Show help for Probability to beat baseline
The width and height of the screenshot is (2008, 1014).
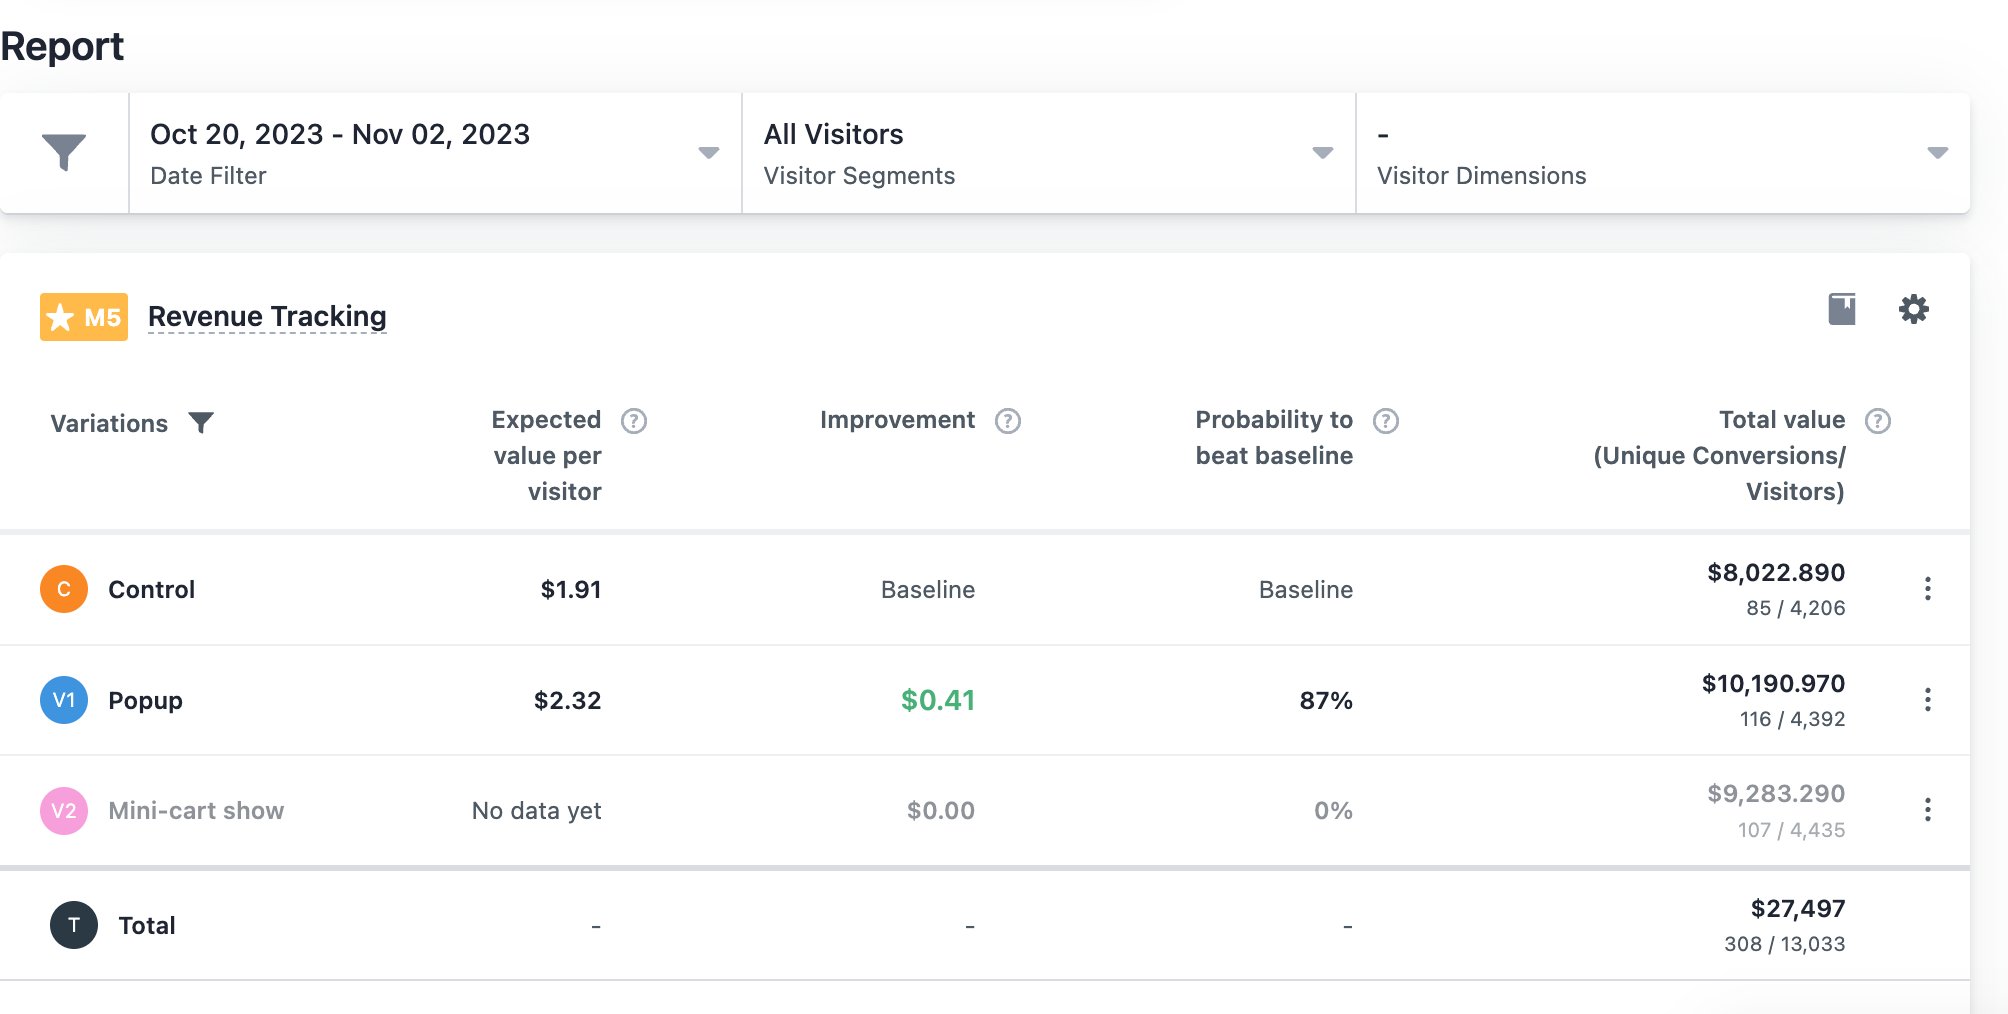[x=1385, y=421]
